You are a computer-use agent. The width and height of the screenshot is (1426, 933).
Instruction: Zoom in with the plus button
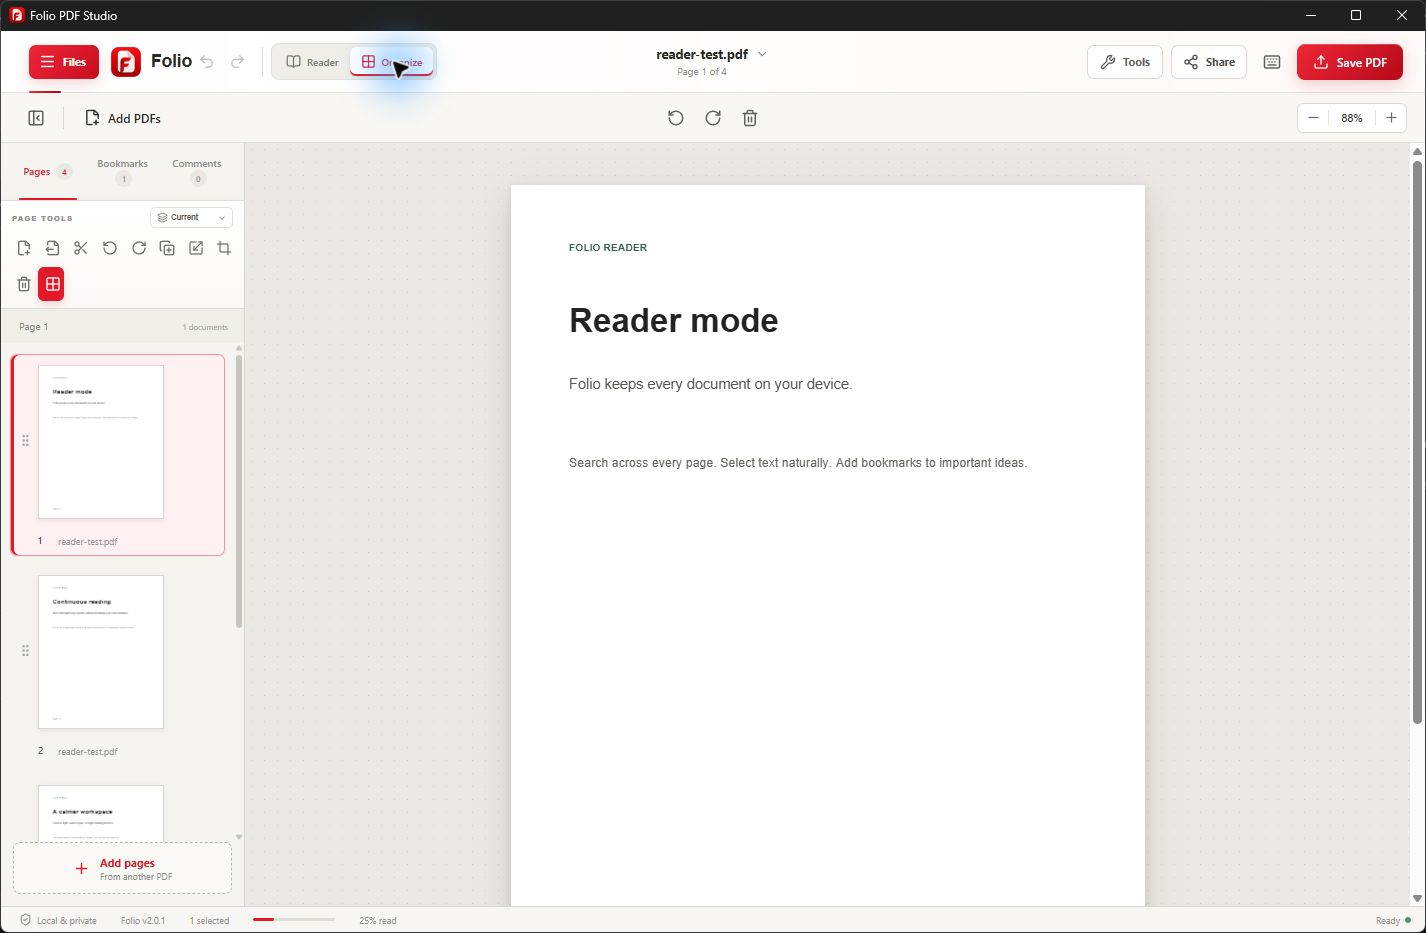click(1391, 118)
